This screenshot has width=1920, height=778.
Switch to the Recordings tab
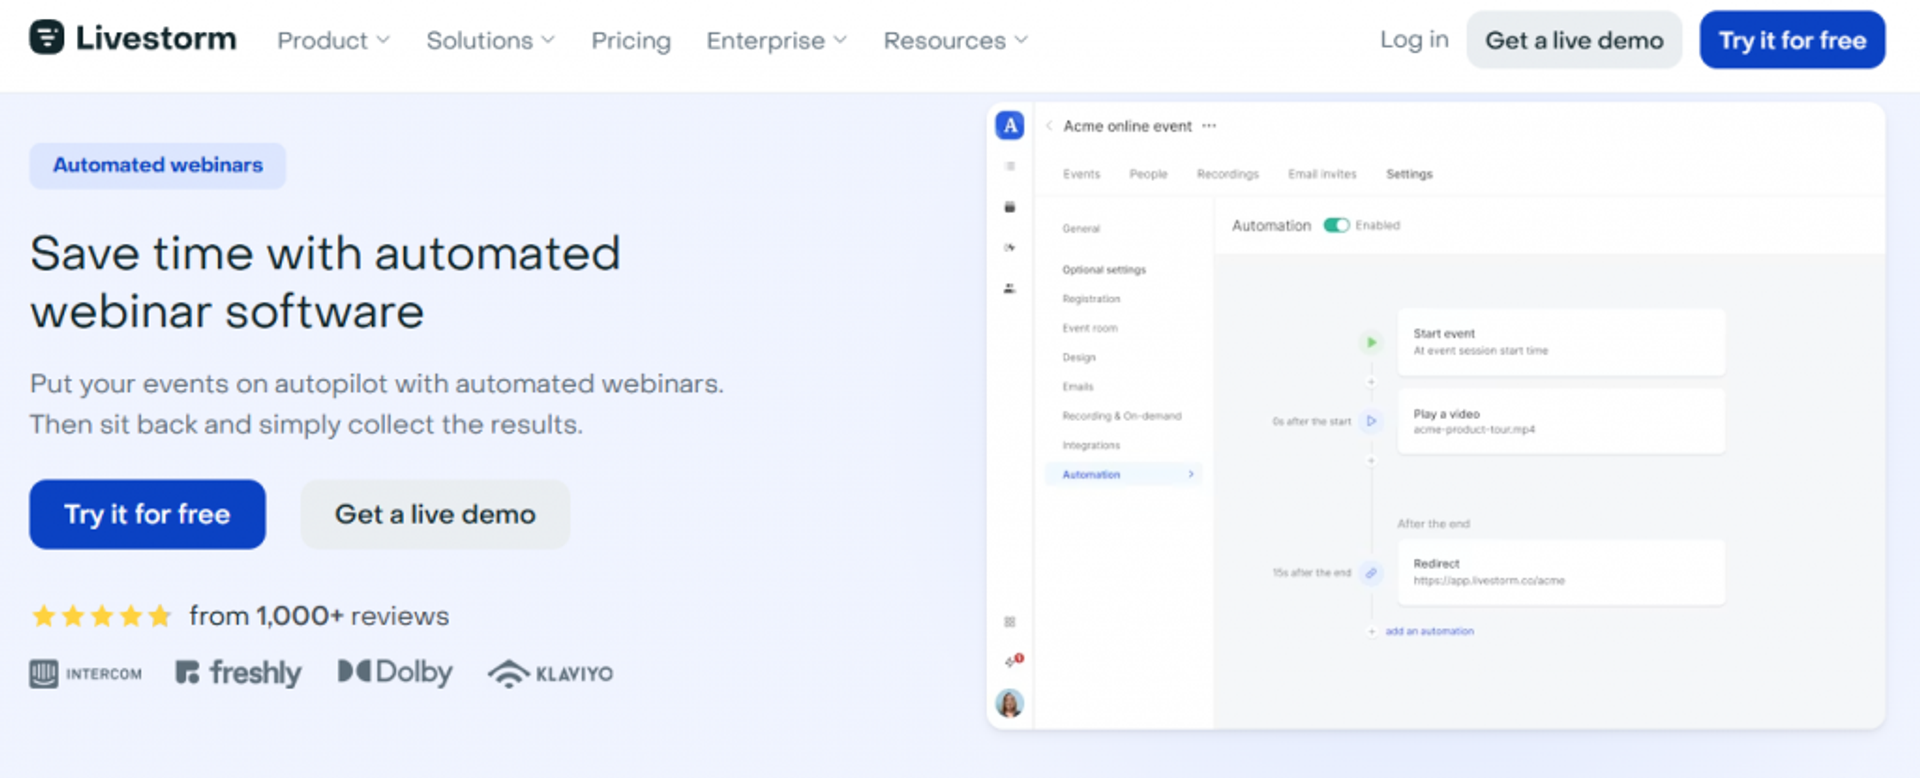point(1228,174)
